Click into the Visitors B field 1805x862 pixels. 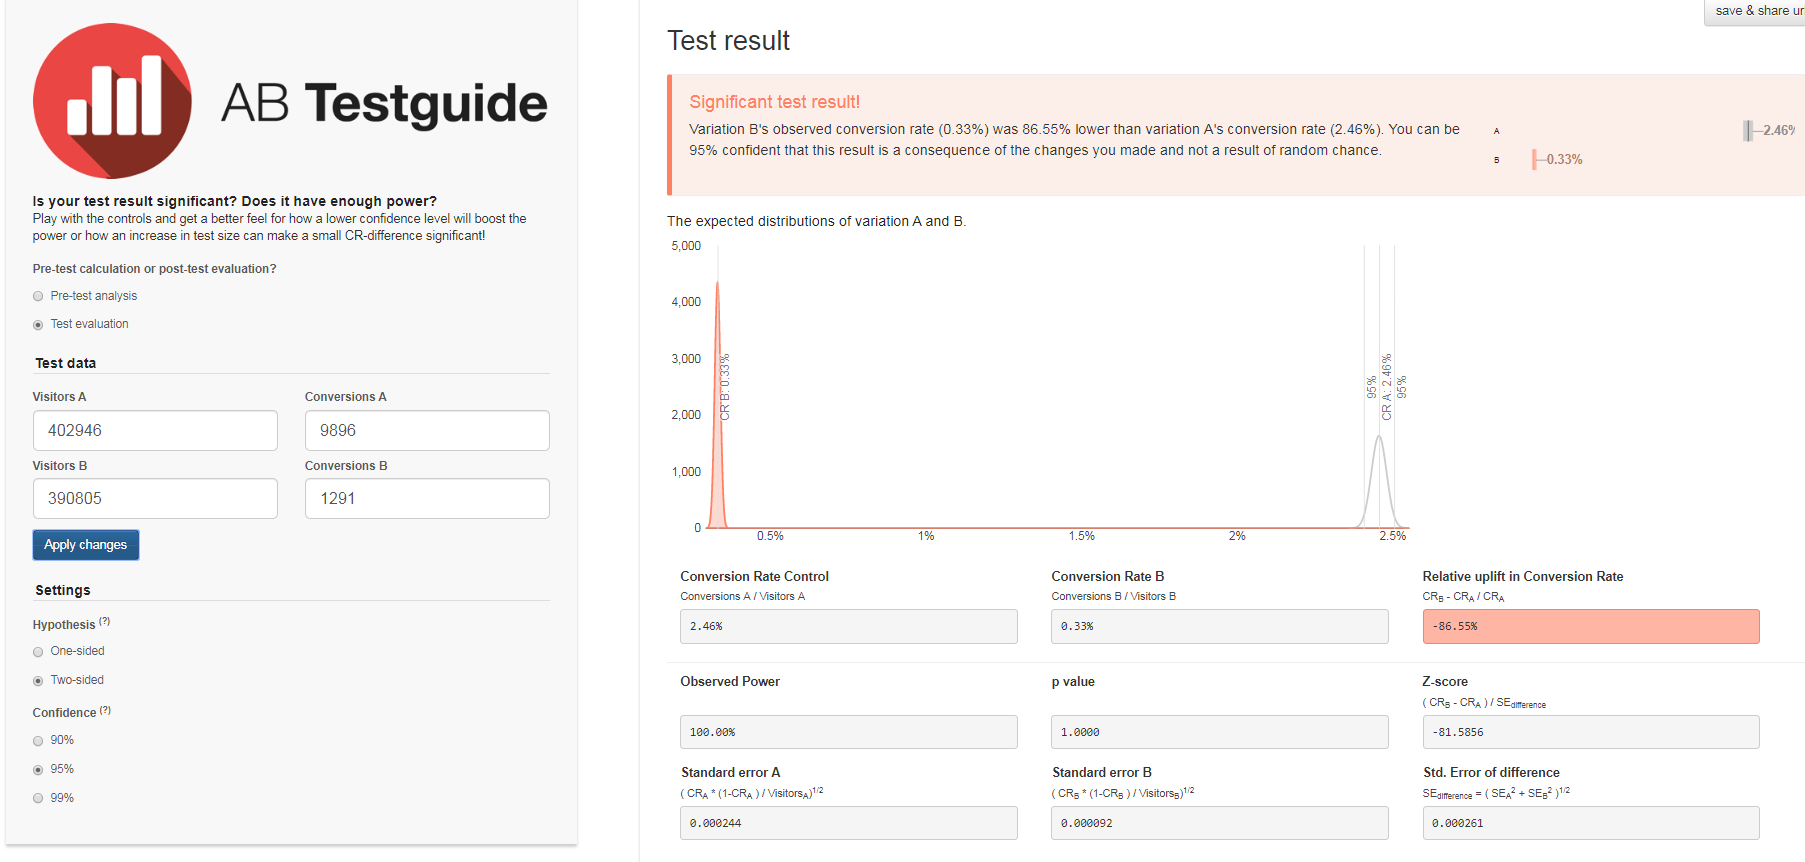point(155,499)
